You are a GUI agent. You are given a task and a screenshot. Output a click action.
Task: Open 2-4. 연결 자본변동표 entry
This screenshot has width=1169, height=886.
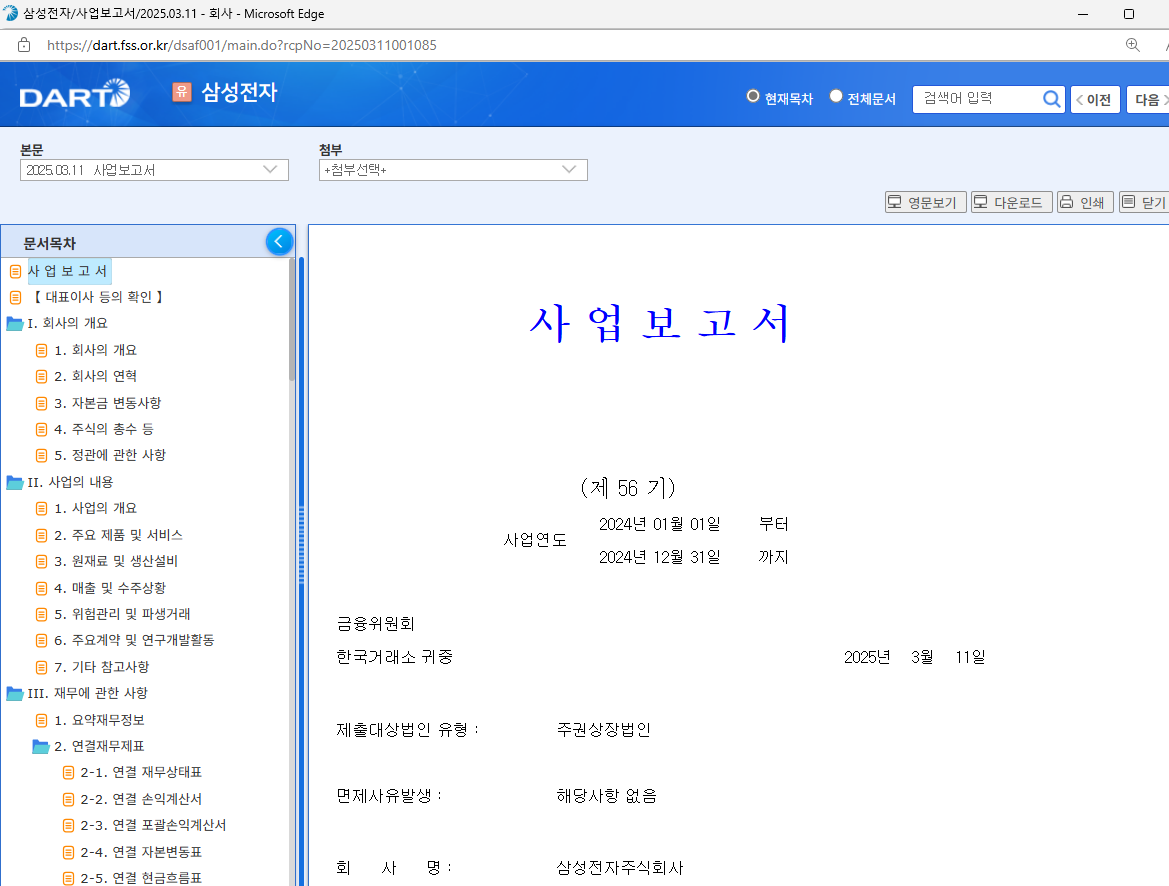tap(141, 852)
